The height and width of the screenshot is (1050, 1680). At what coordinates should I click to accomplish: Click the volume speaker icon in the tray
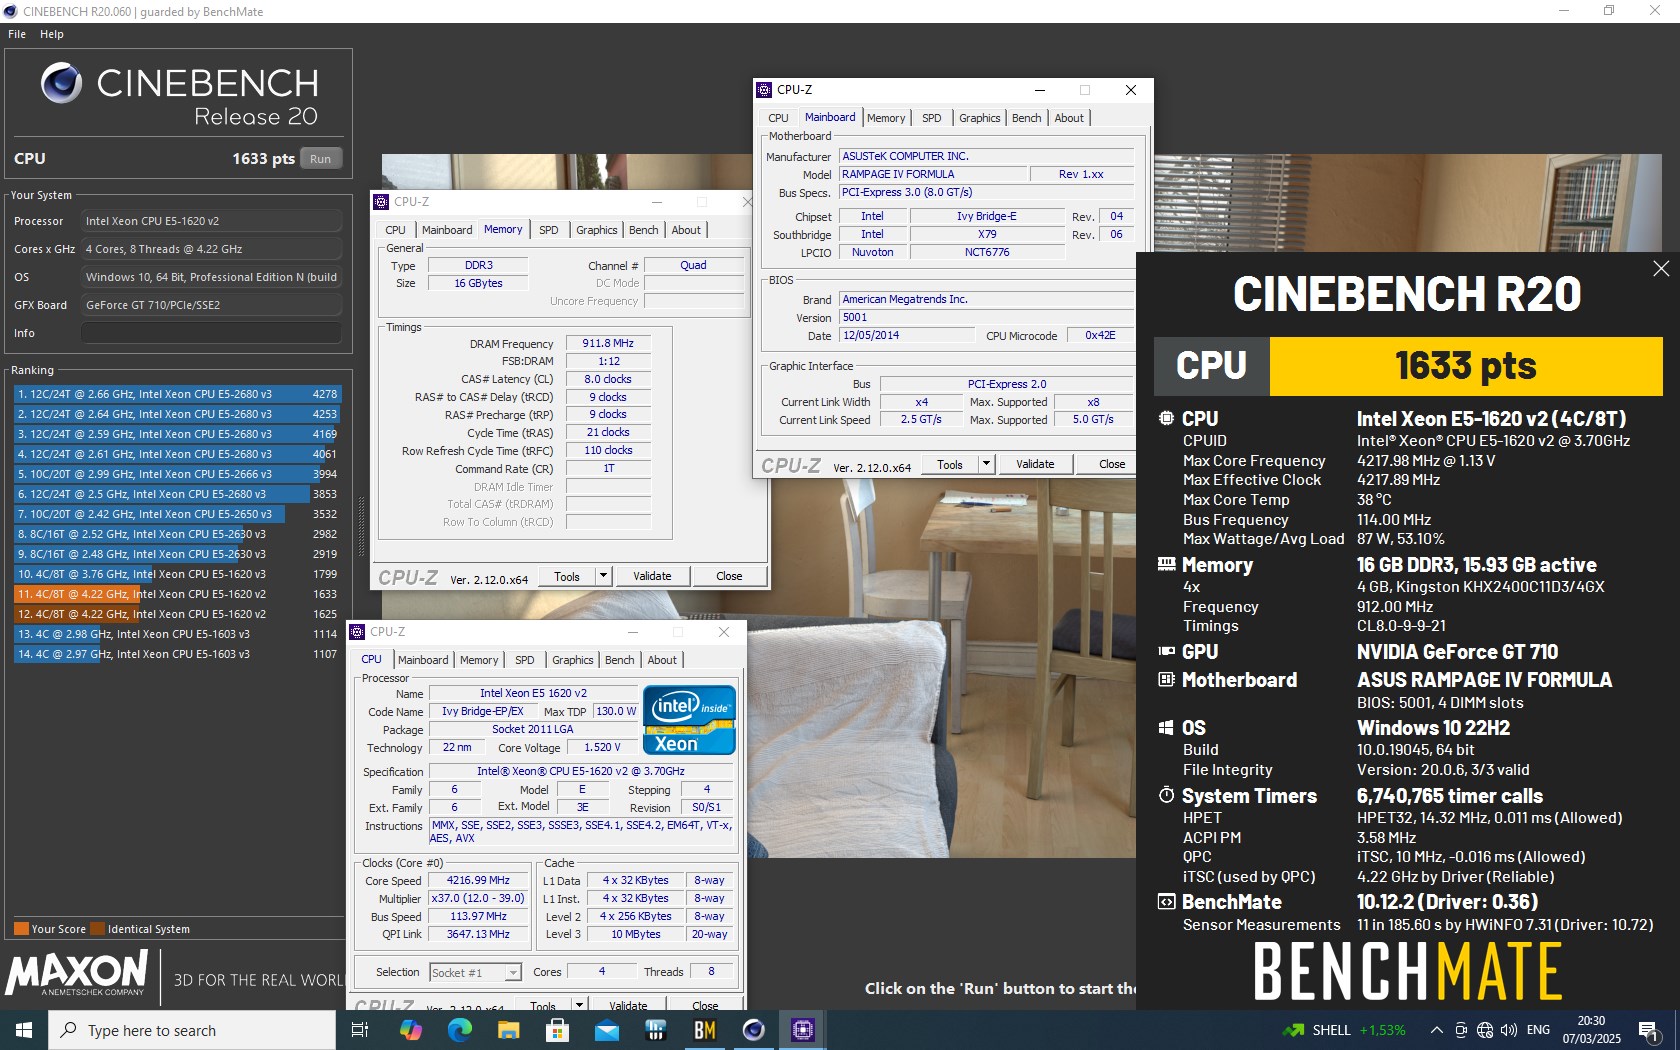(1508, 1030)
